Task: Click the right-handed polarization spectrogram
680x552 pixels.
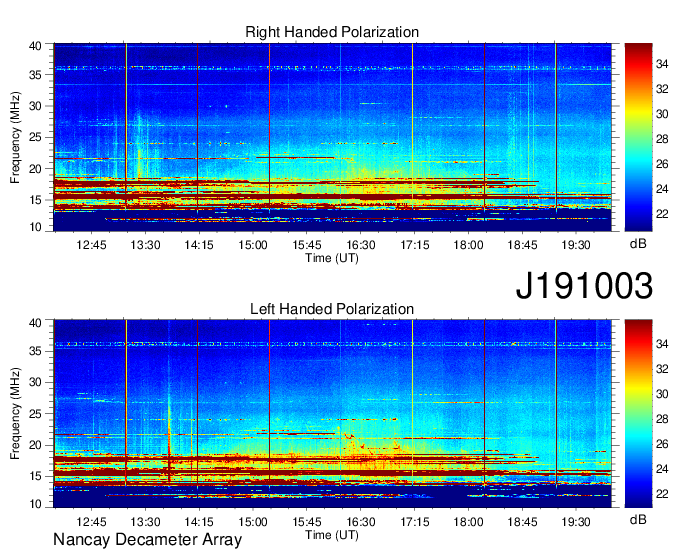Action: click(x=333, y=137)
